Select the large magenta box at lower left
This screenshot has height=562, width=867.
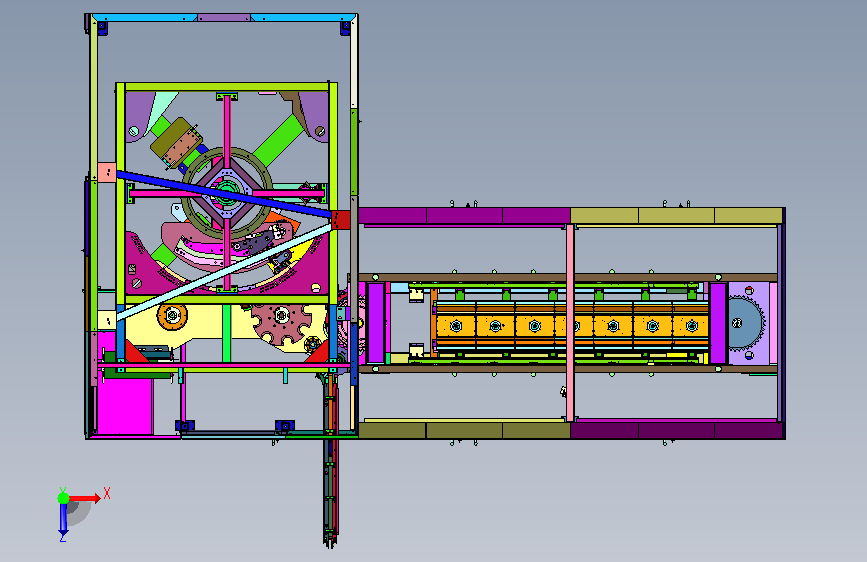(x=124, y=407)
